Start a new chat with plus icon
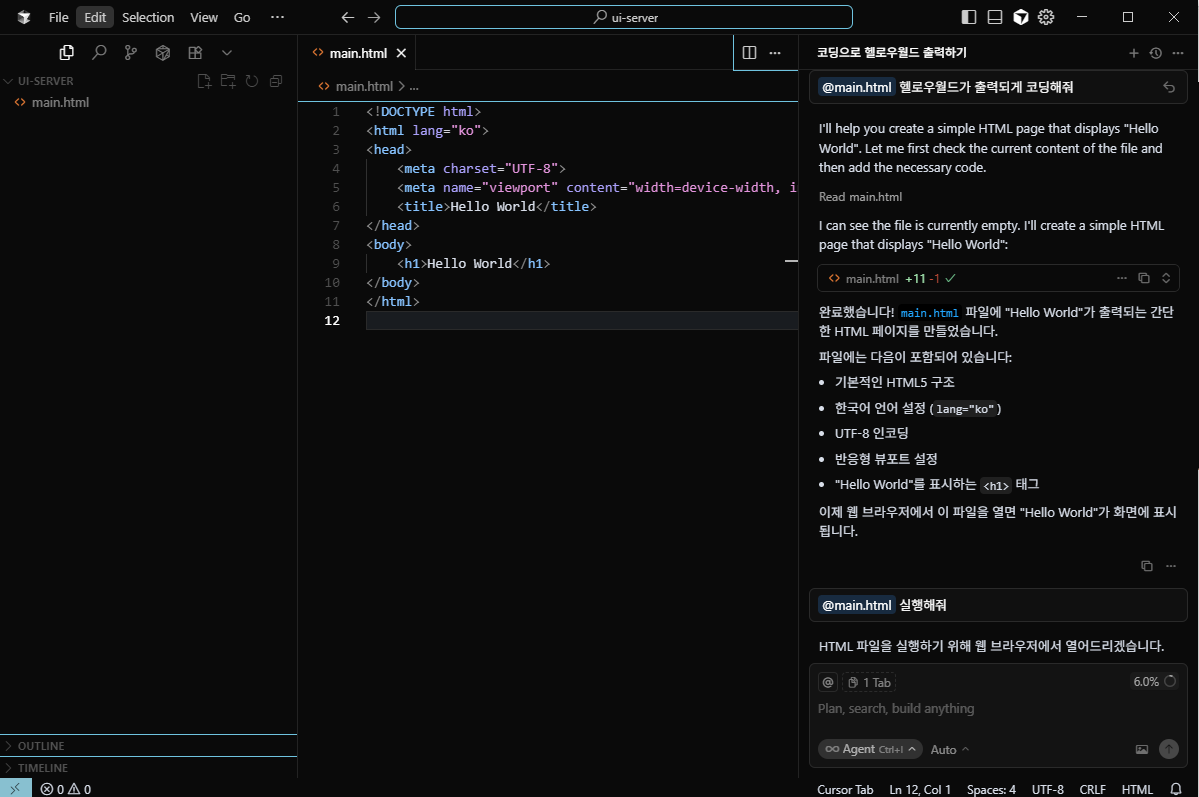 pos(1133,53)
